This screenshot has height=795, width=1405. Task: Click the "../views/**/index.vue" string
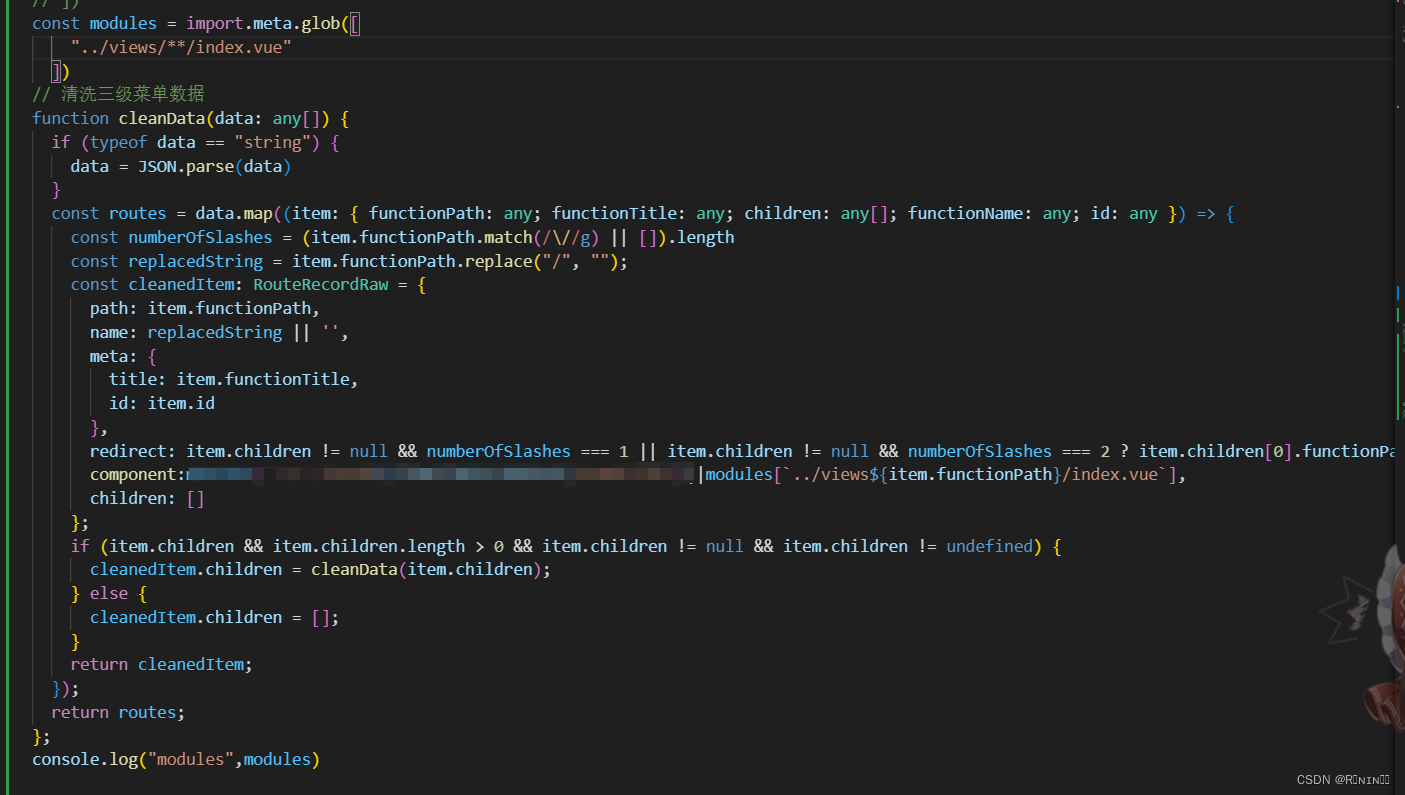[x=180, y=46]
